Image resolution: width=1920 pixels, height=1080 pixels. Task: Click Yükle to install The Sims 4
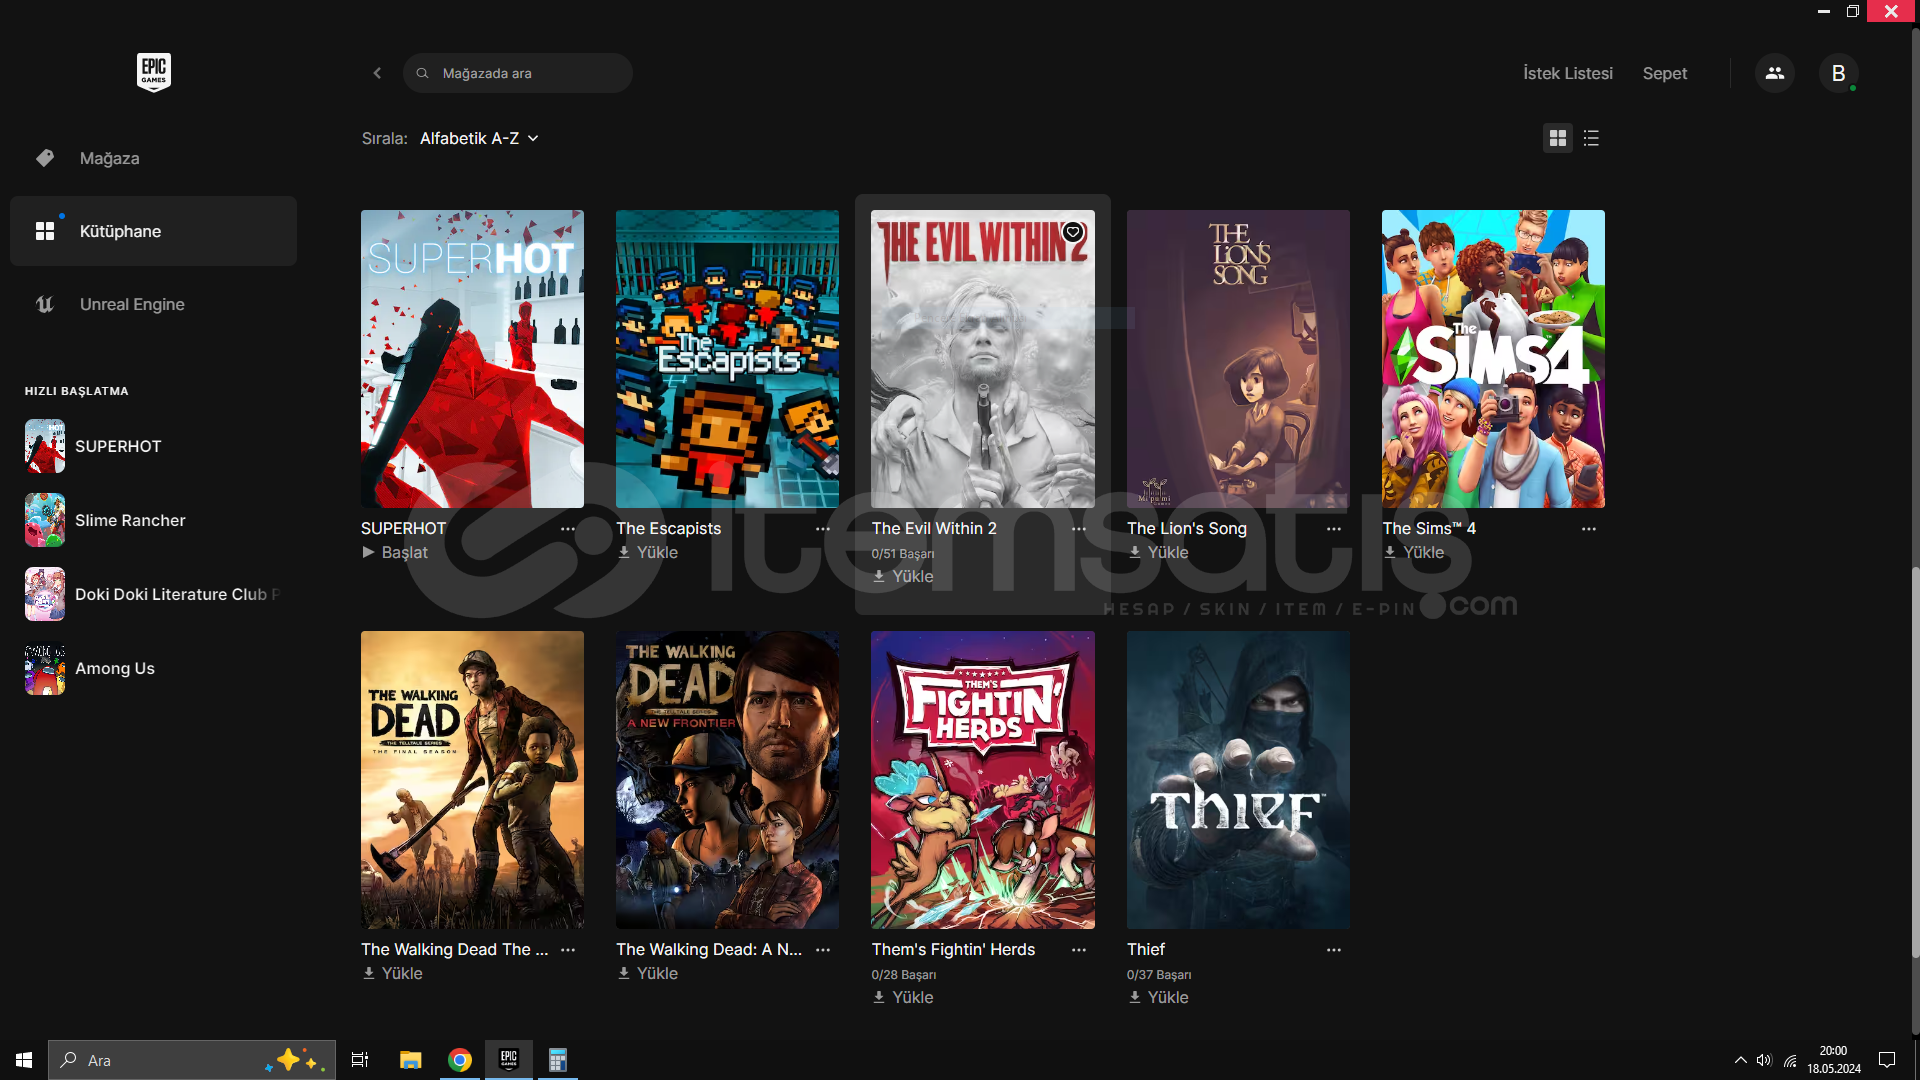1414,552
